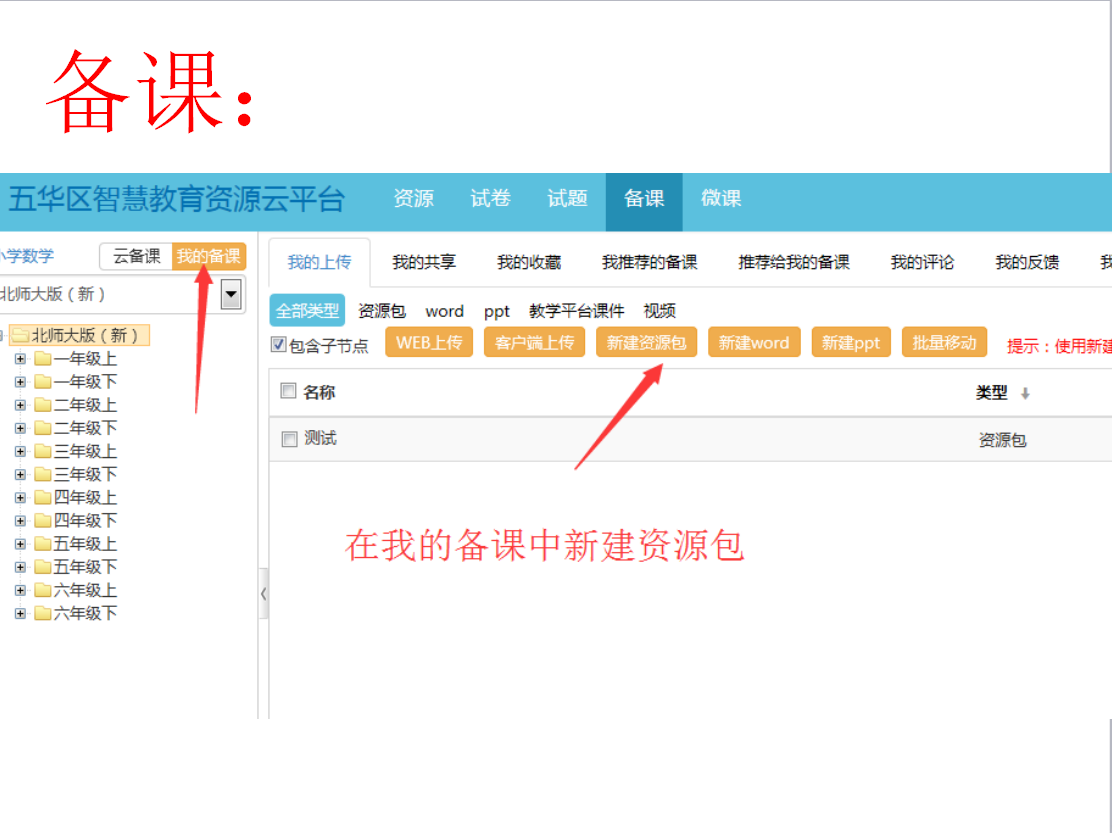
Task: Switch to the 我的反馈 tab
Action: click(1027, 262)
